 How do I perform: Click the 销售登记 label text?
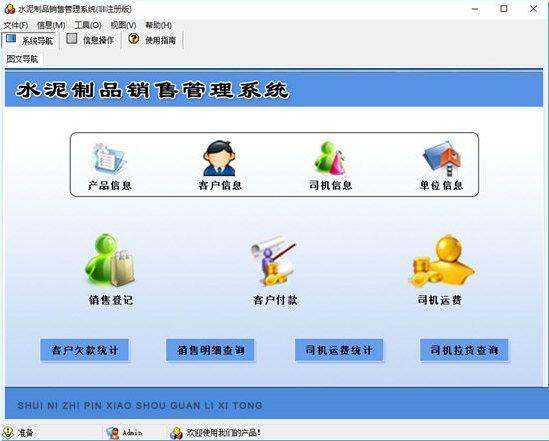(111, 300)
